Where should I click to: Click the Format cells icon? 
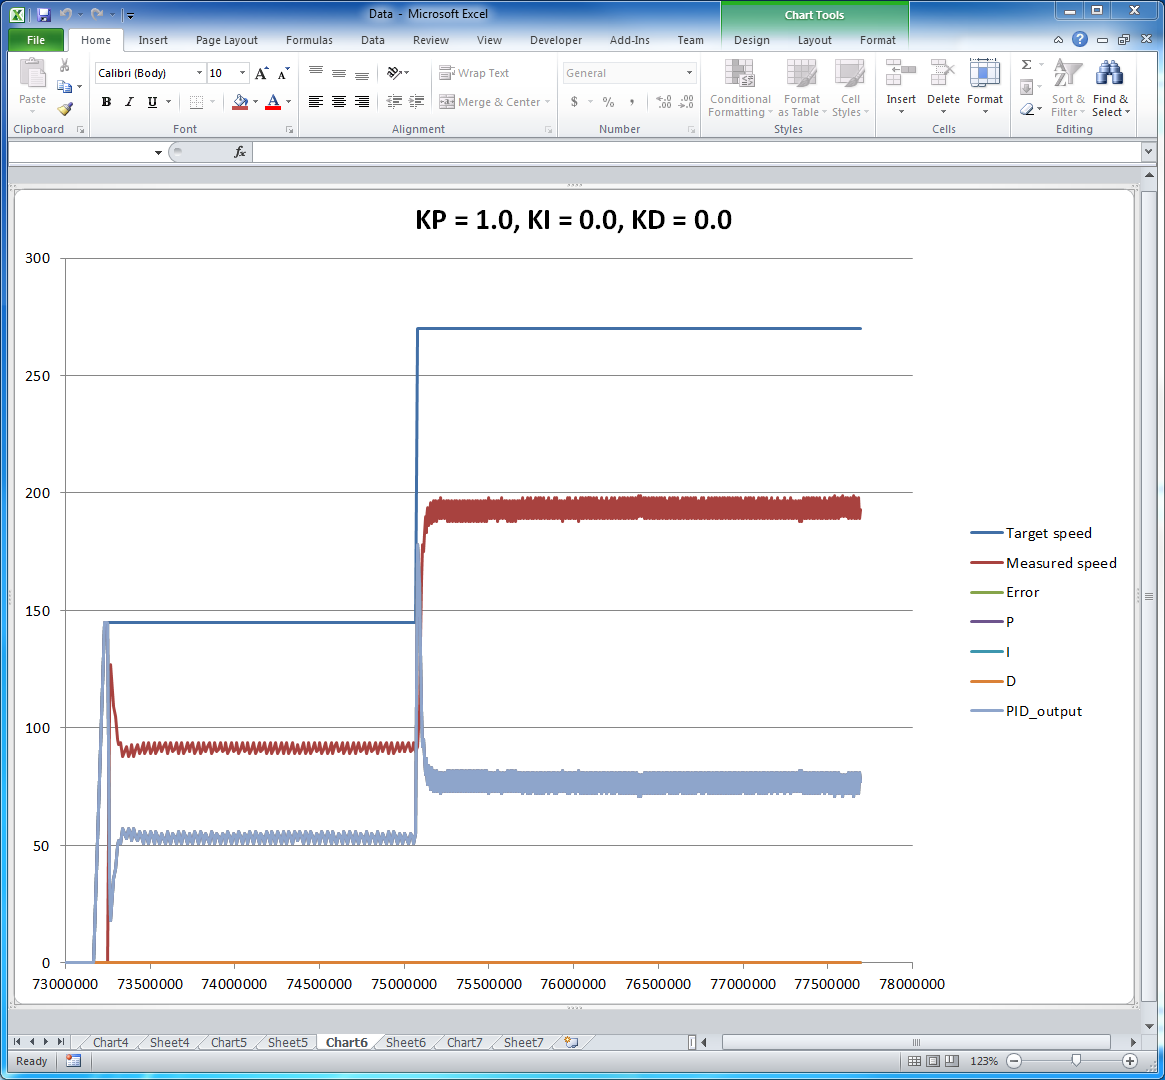[984, 73]
